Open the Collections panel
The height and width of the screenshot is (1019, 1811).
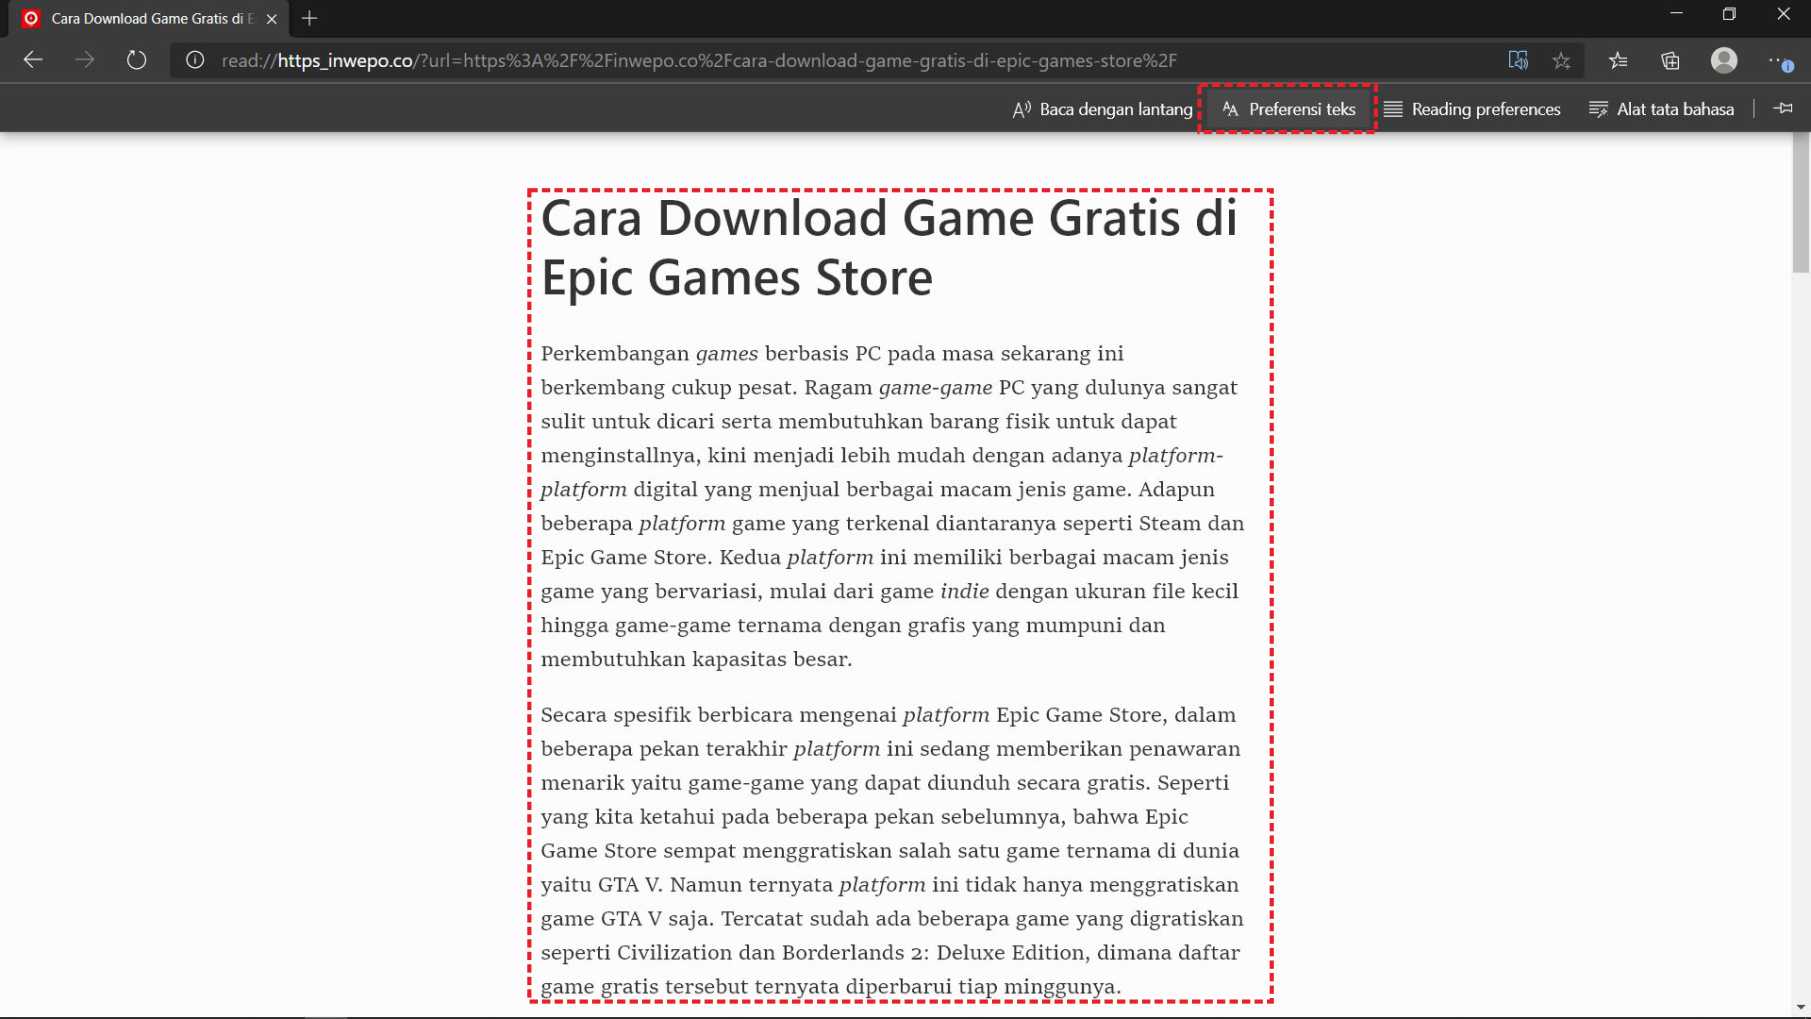[1670, 60]
